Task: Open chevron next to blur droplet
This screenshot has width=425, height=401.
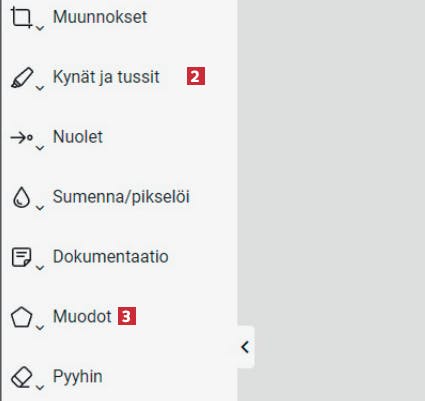Action: click(40, 208)
